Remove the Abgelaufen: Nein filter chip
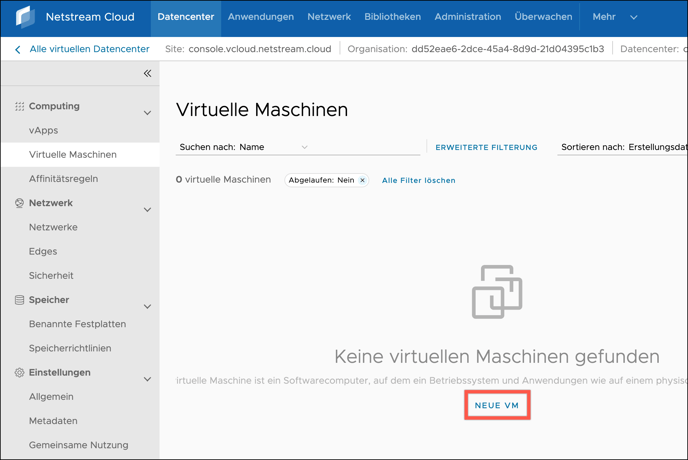 pyautogui.click(x=362, y=180)
